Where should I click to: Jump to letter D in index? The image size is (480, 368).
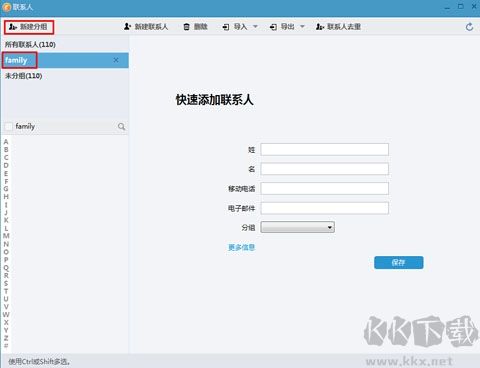tap(6, 165)
